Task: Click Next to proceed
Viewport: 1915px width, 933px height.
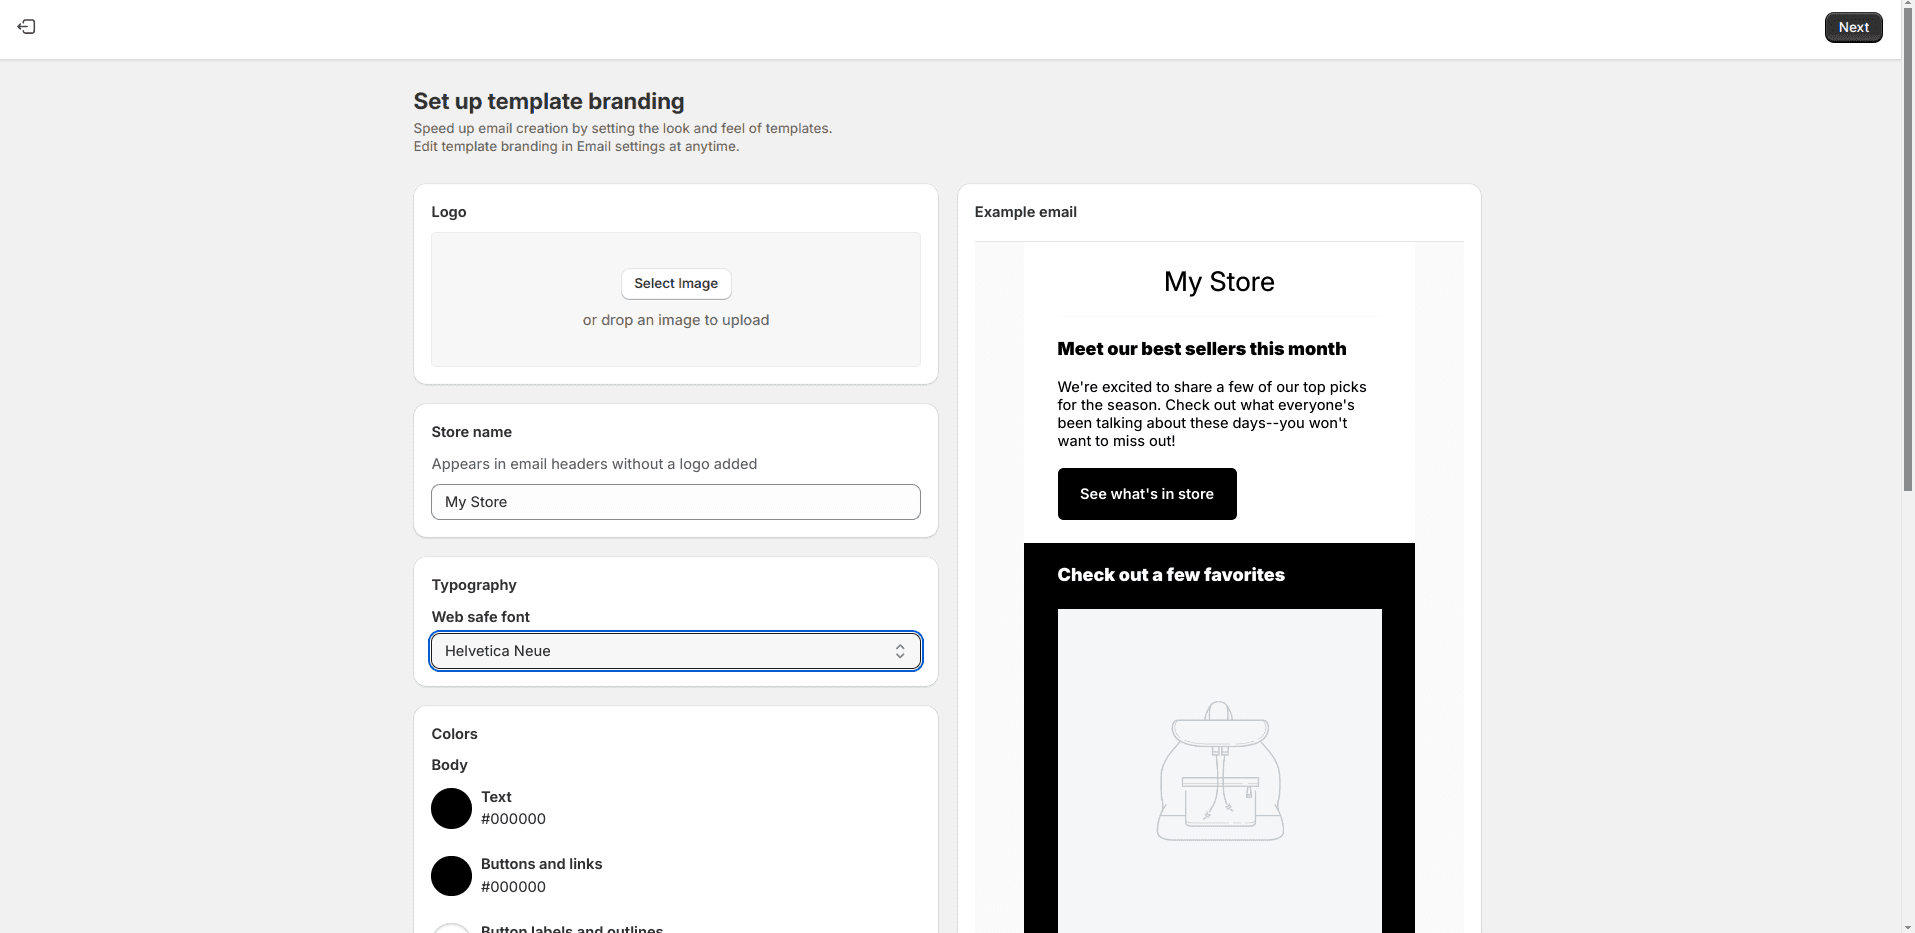Action: pos(1852,27)
